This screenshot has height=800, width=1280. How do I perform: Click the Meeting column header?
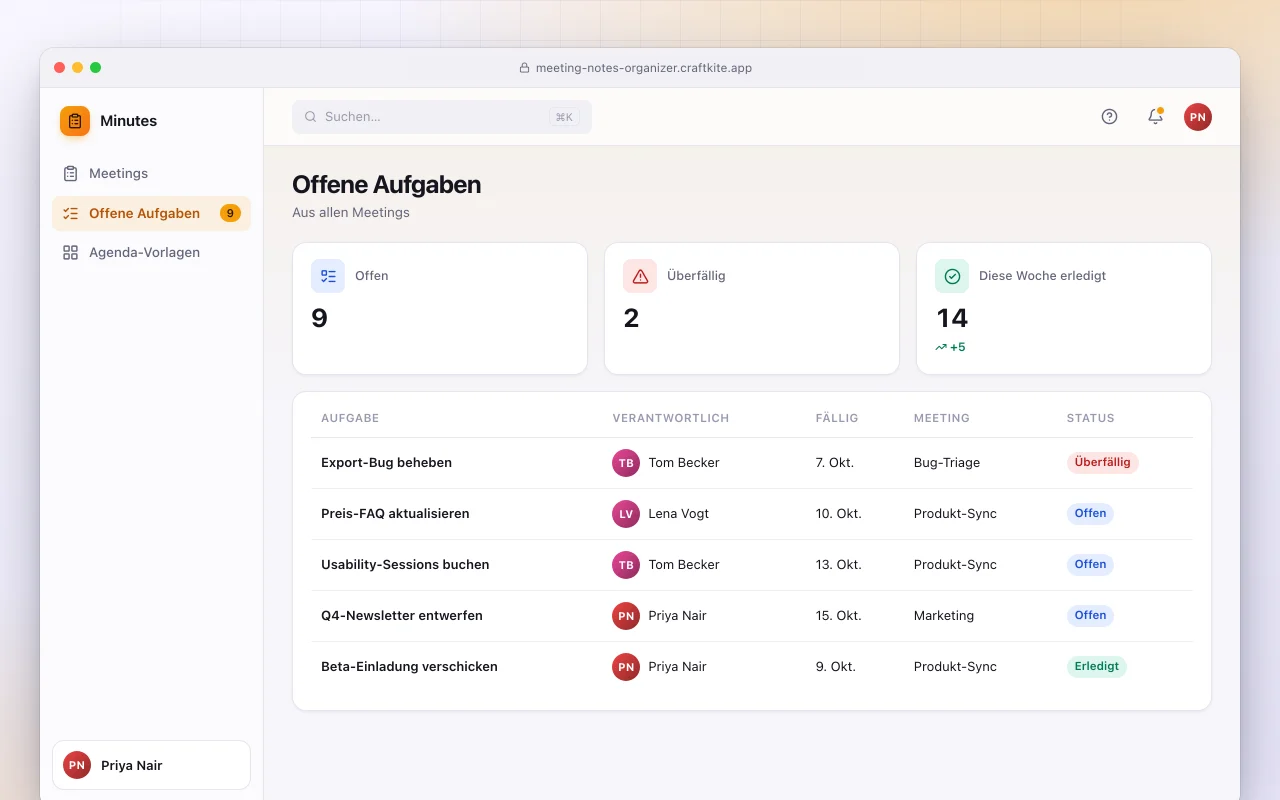pos(942,418)
